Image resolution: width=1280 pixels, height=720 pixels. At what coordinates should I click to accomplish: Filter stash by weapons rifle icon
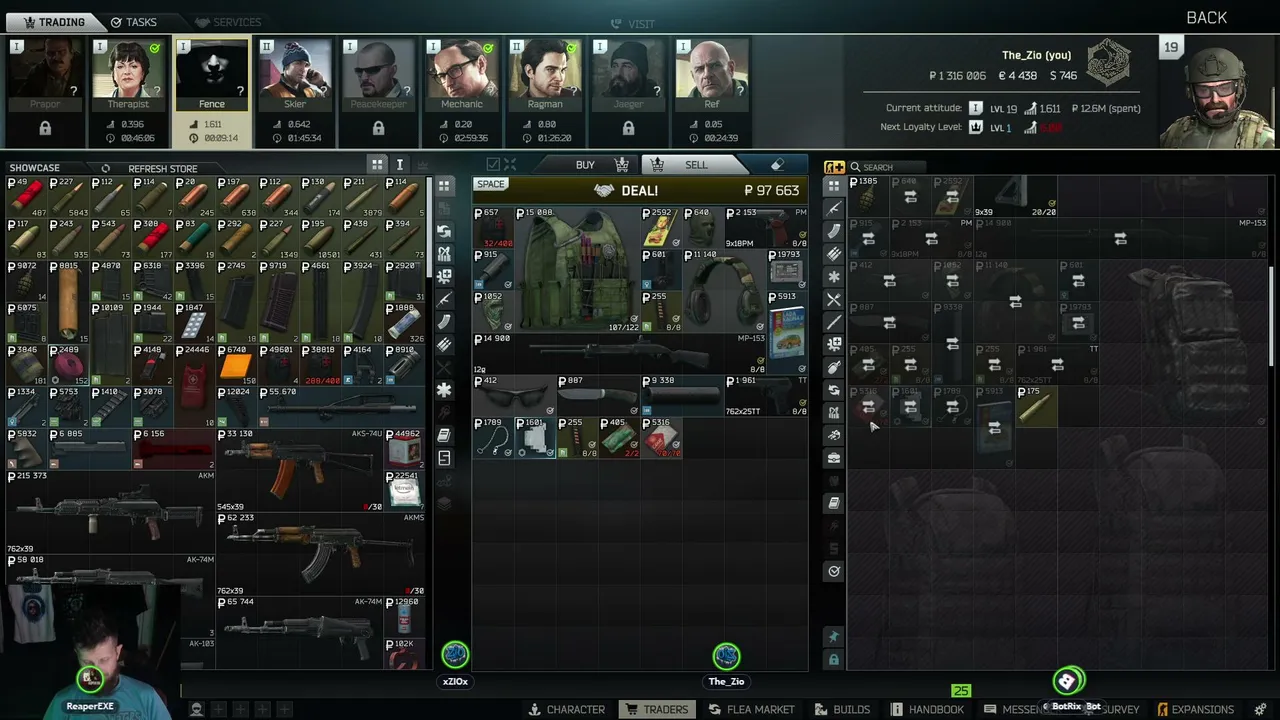point(834,209)
